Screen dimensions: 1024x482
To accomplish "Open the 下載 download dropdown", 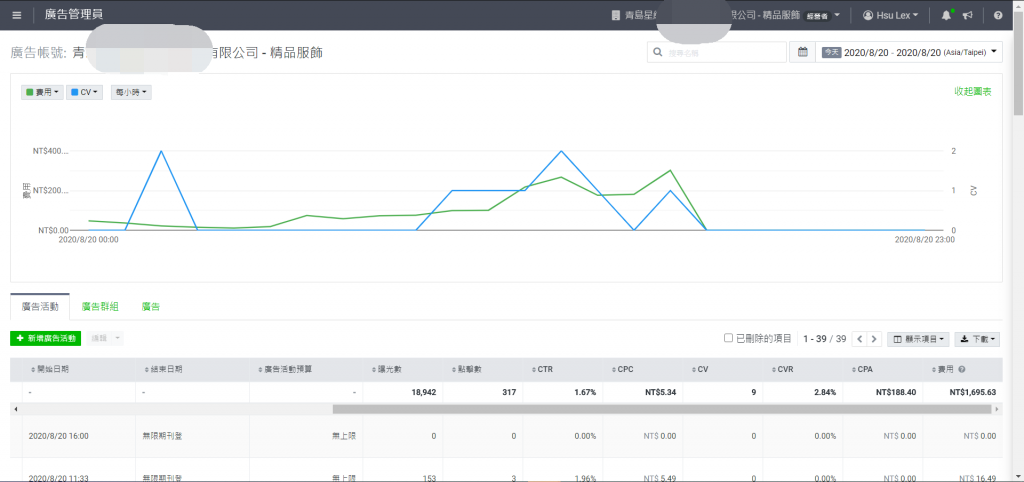I will 978,339.
